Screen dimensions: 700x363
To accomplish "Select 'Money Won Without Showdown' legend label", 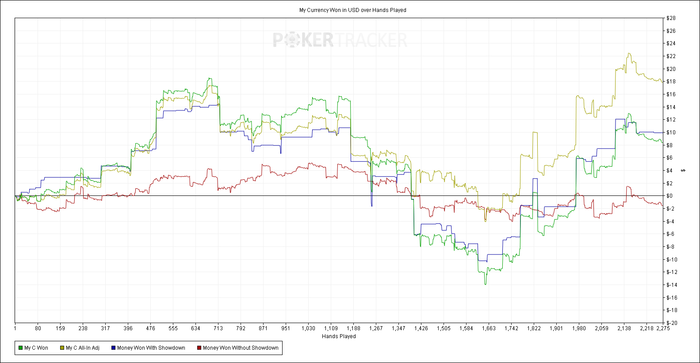I will (241, 348).
